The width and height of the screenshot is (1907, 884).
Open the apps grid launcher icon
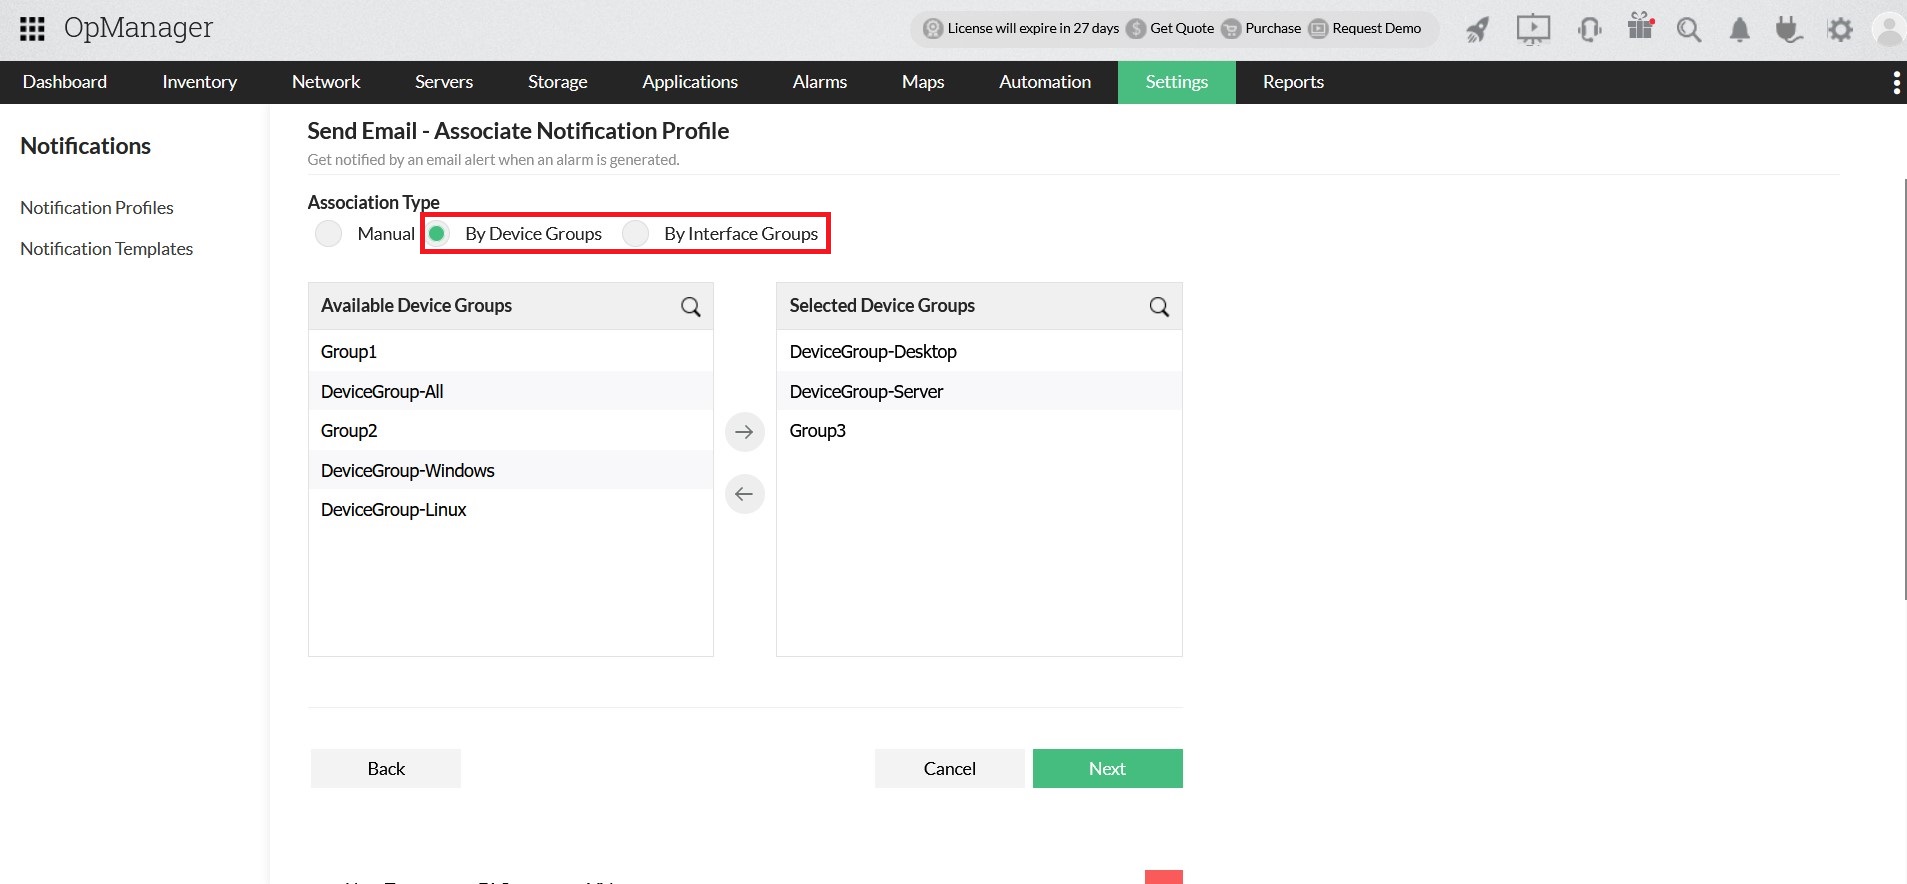(x=32, y=28)
